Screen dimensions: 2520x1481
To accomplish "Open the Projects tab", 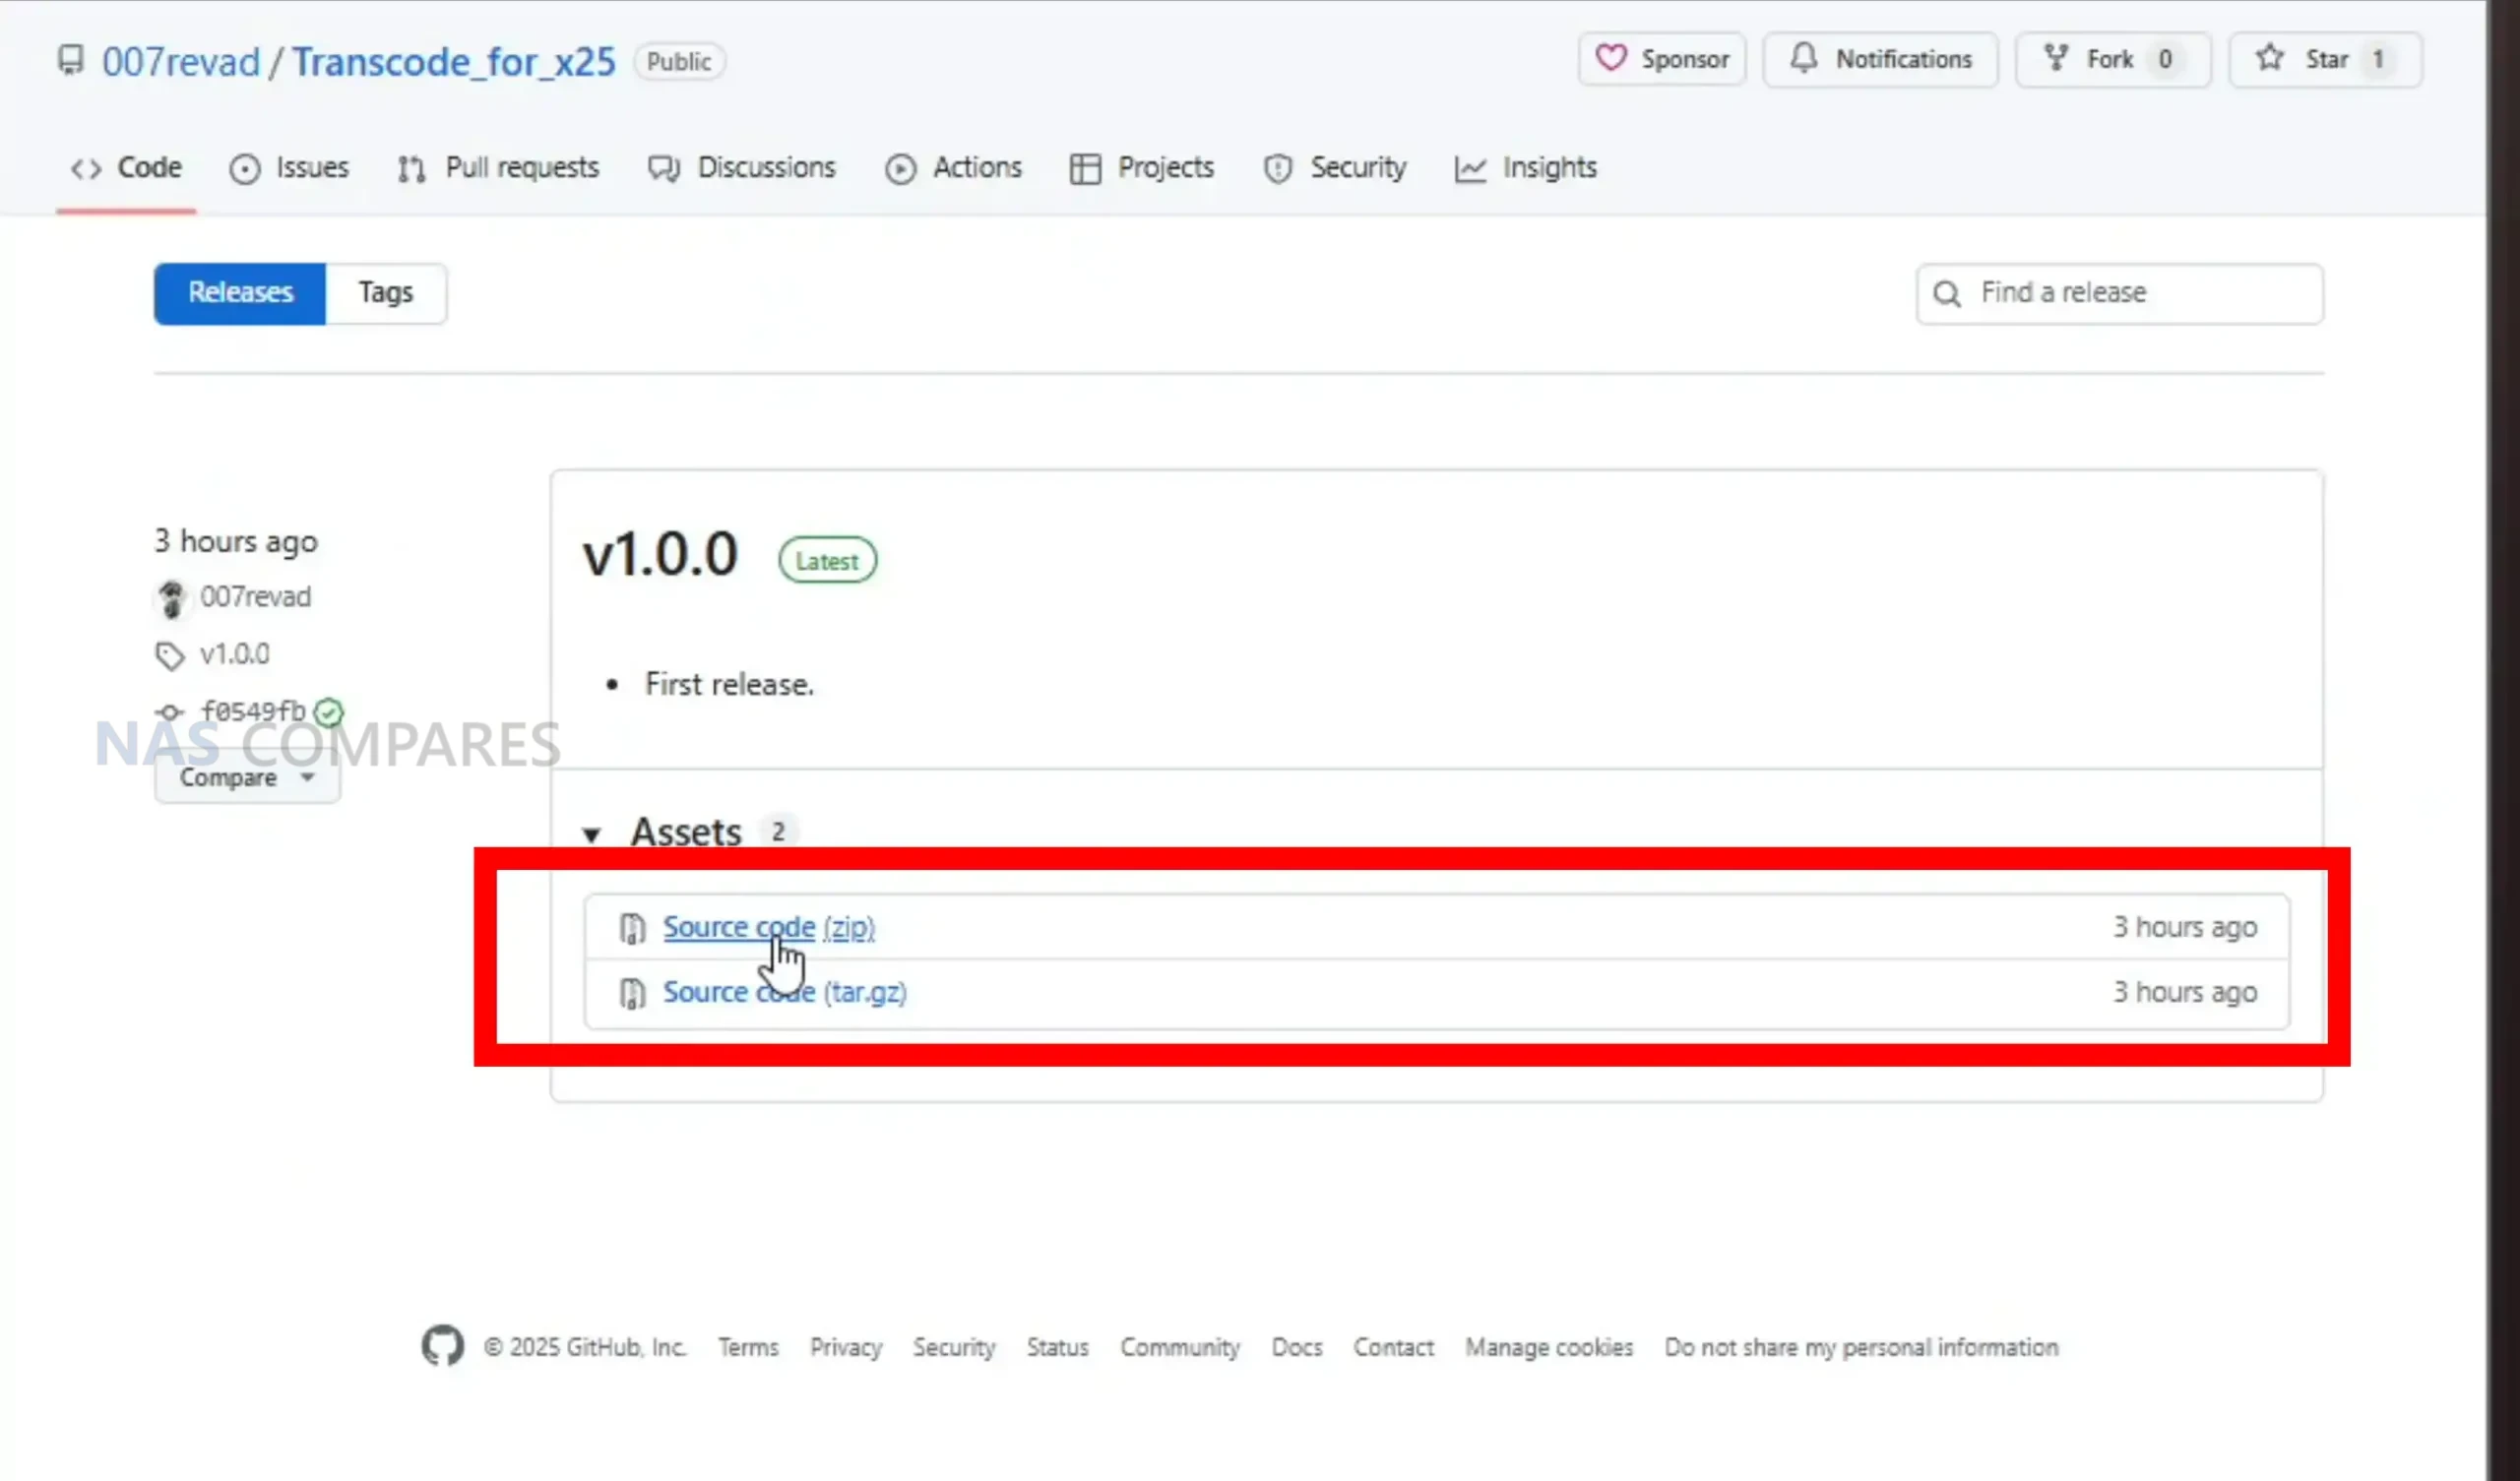I will pyautogui.click(x=1141, y=168).
